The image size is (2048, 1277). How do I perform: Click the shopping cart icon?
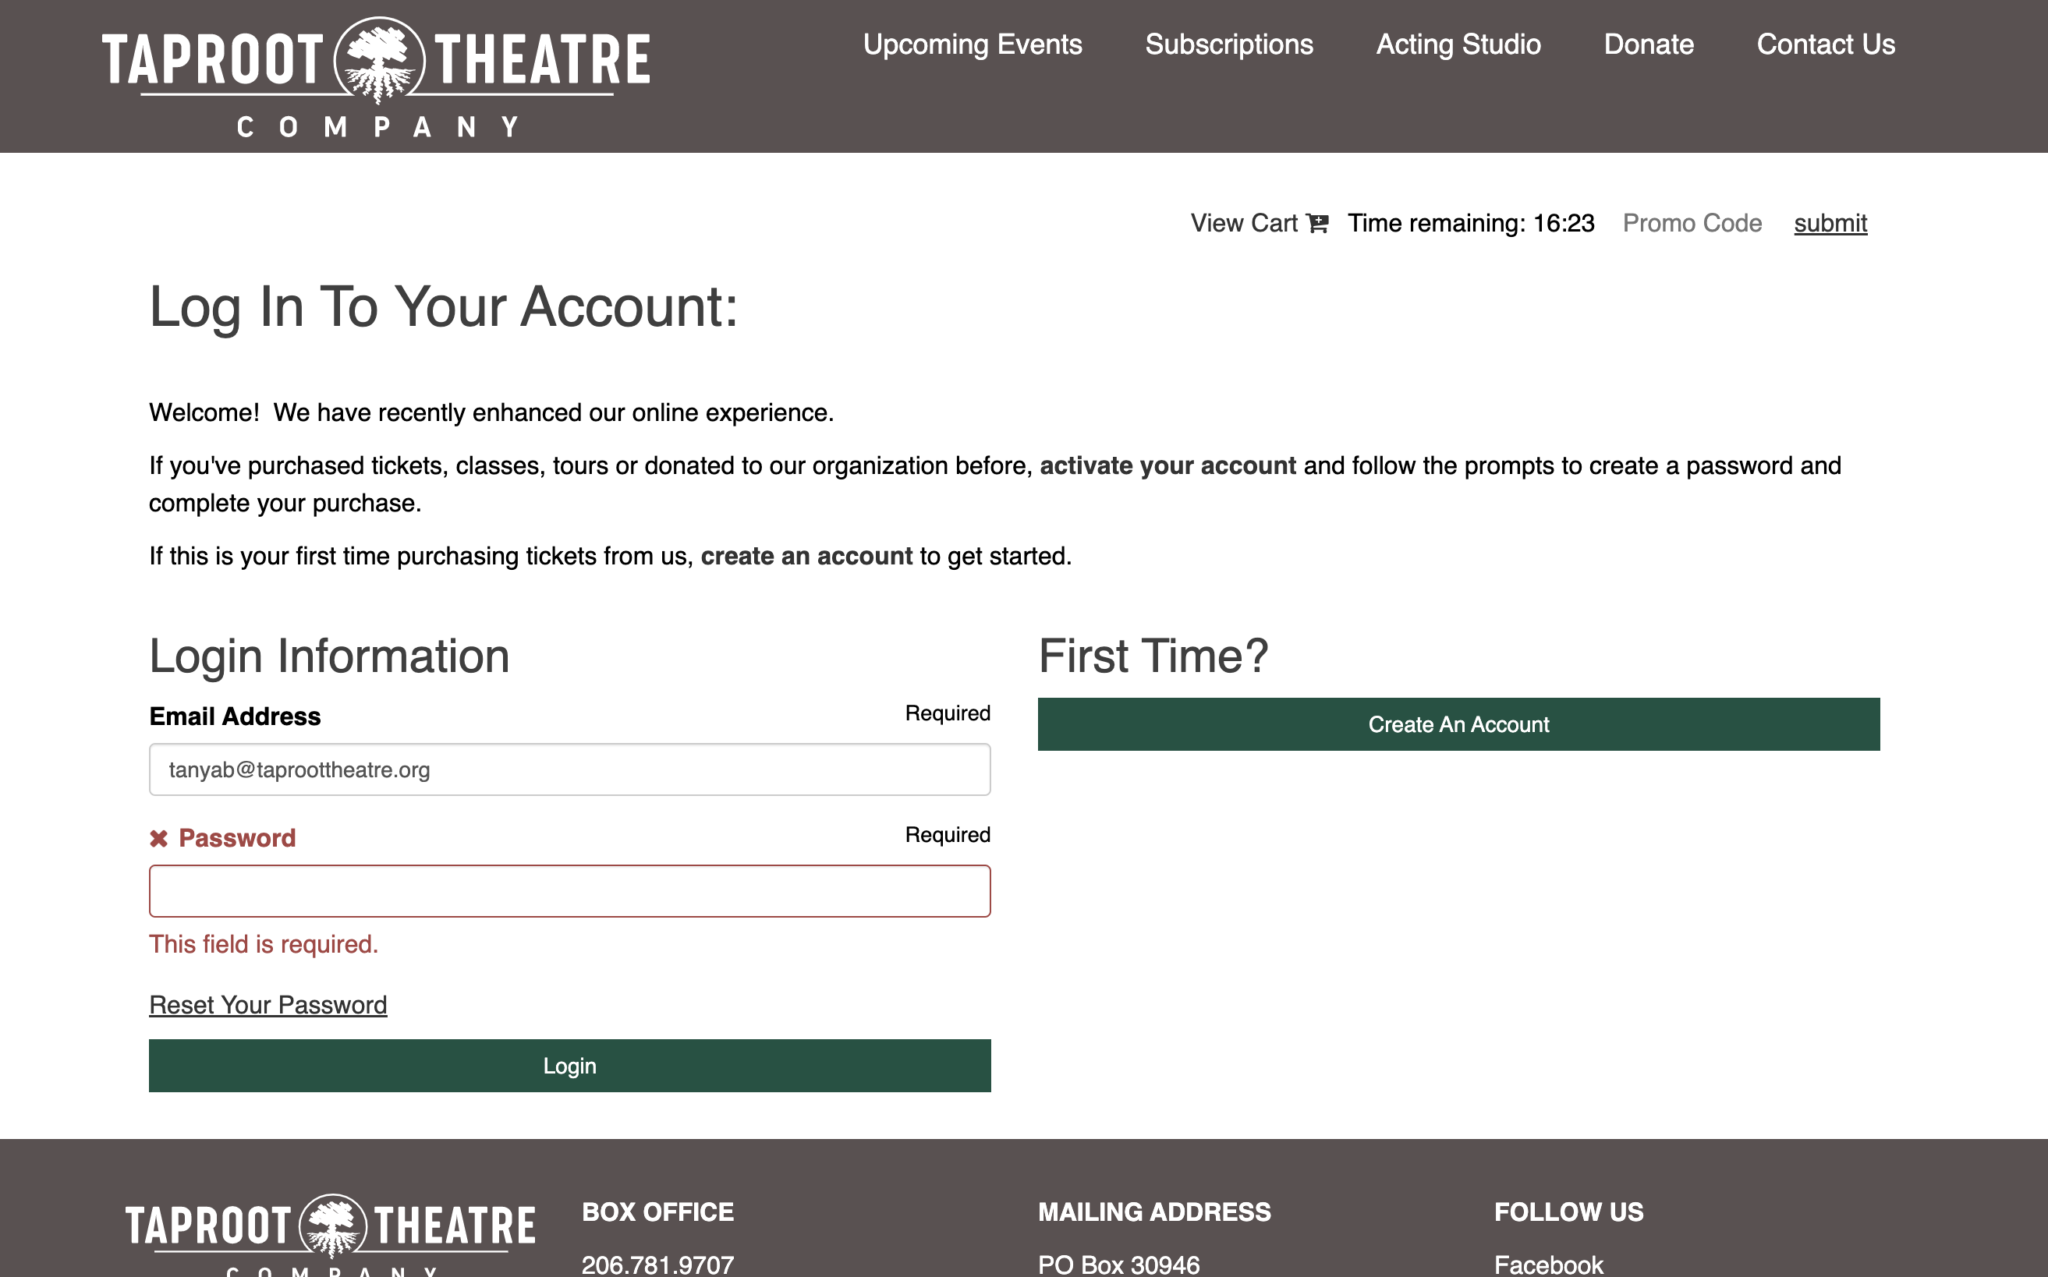coord(1317,223)
